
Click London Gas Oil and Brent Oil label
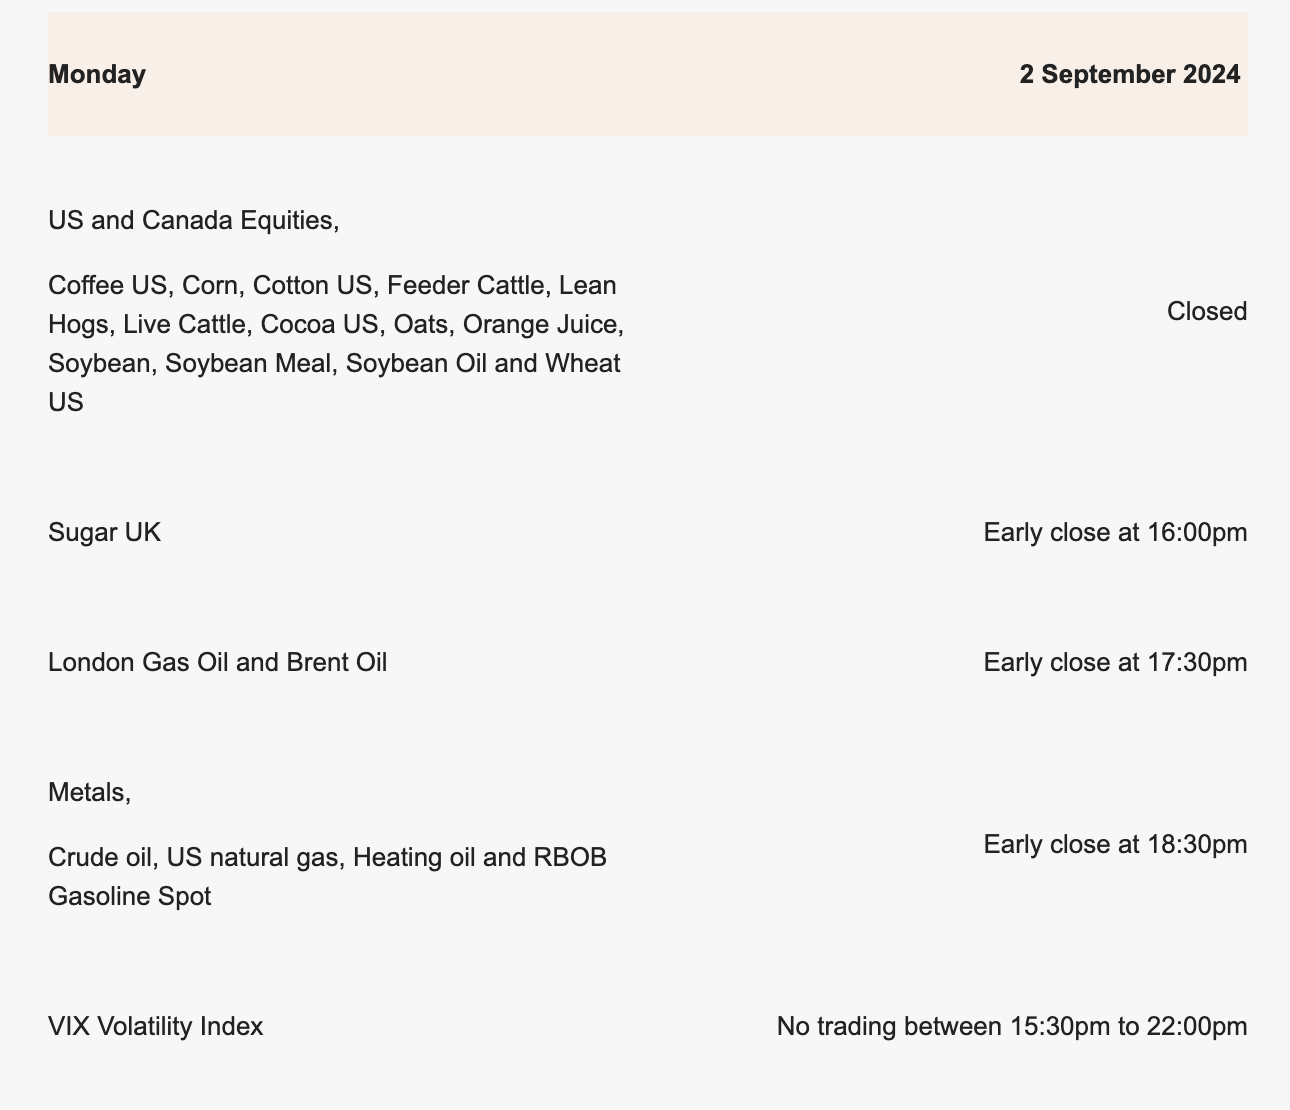coord(217,662)
